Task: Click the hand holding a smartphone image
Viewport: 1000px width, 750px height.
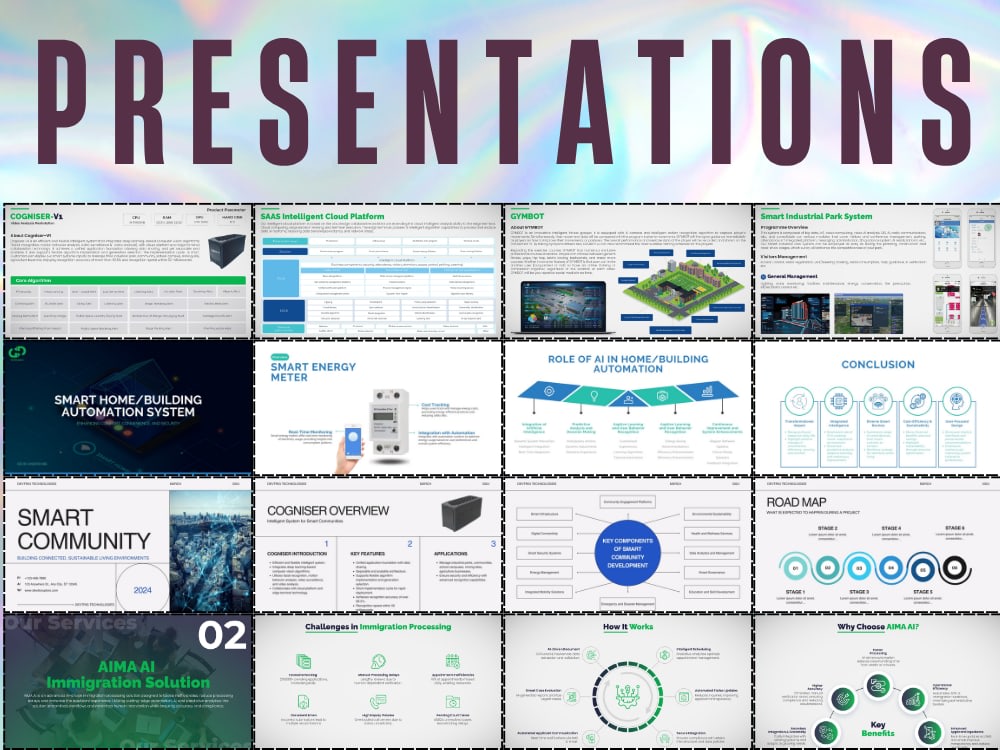Action: click(x=350, y=449)
